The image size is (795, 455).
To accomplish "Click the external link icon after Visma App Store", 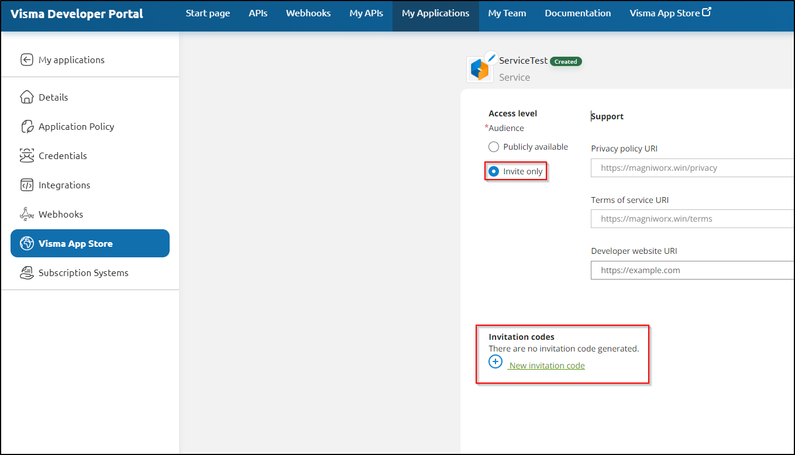I will [x=706, y=12].
